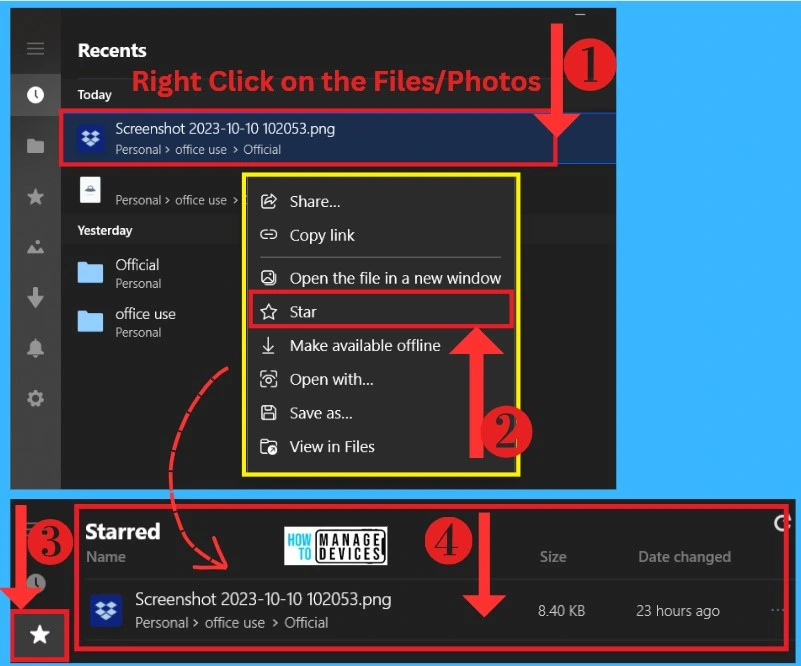Click the Dropbox icon in Starred list
The image size is (801, 666).
tap(106, 610)
